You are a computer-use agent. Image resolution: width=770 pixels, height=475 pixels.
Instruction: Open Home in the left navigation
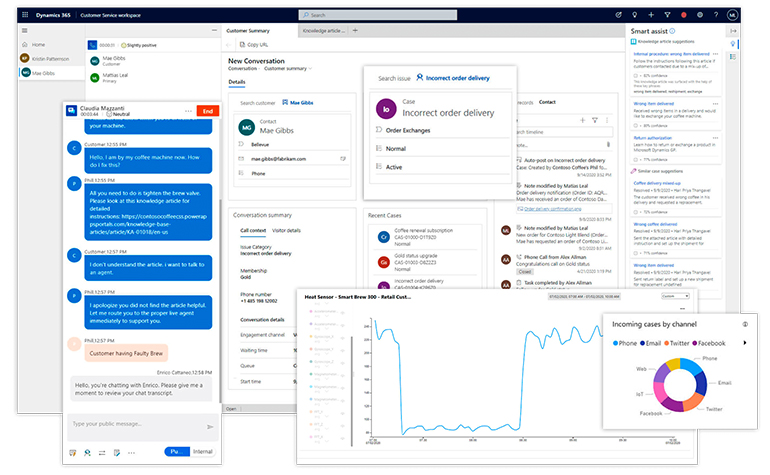[34, 45]
